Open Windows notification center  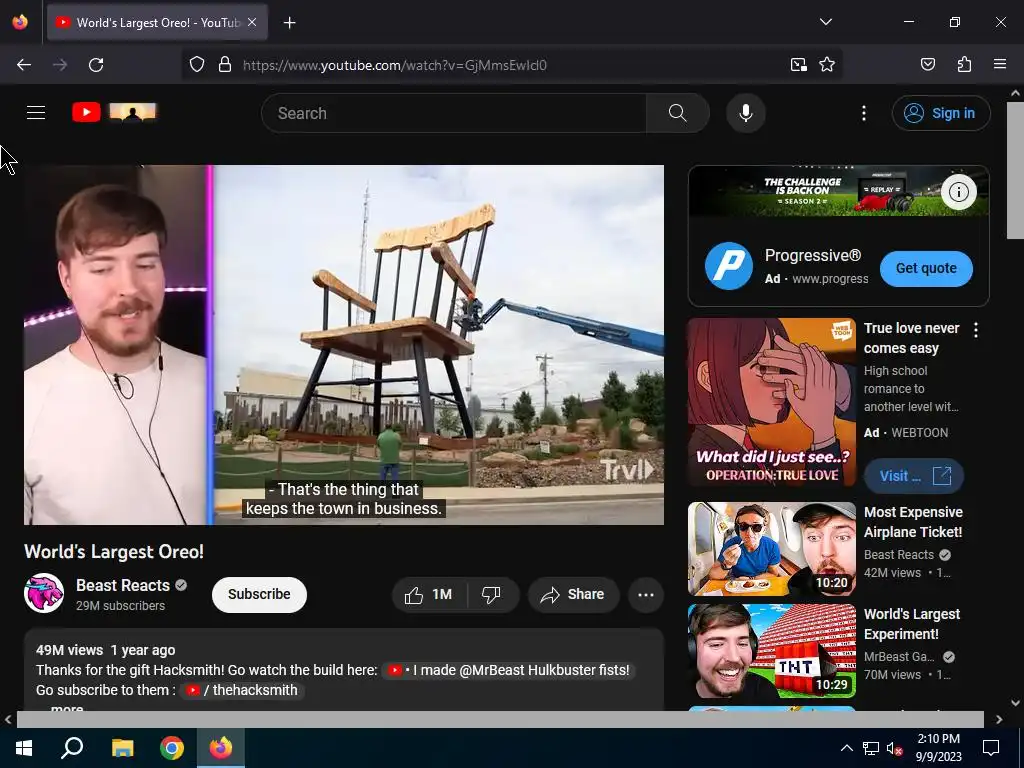click(x=991, y=748)
